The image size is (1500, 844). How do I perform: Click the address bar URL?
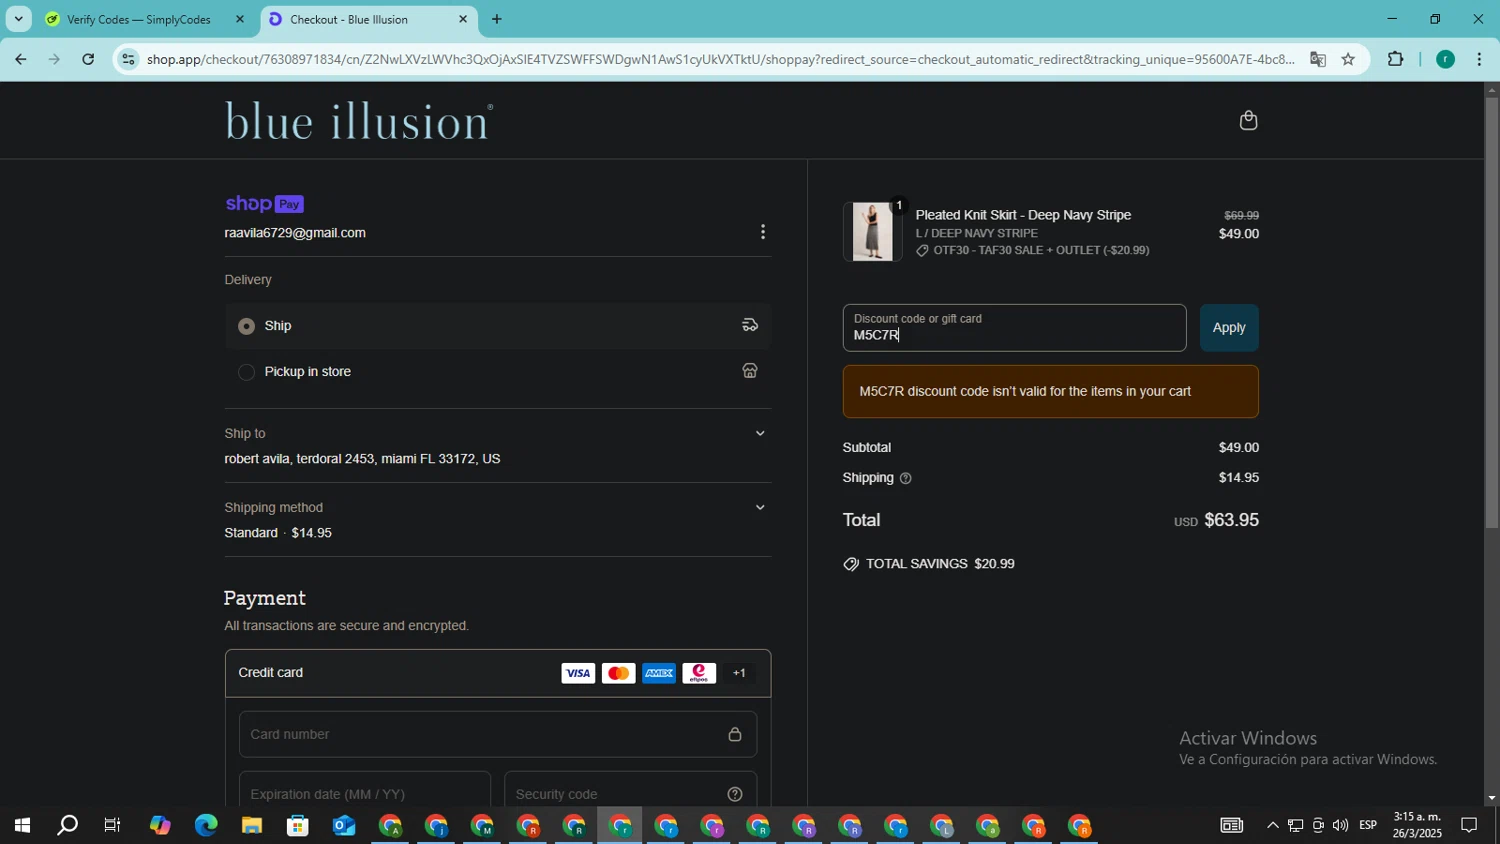click(x=720, y=59)
